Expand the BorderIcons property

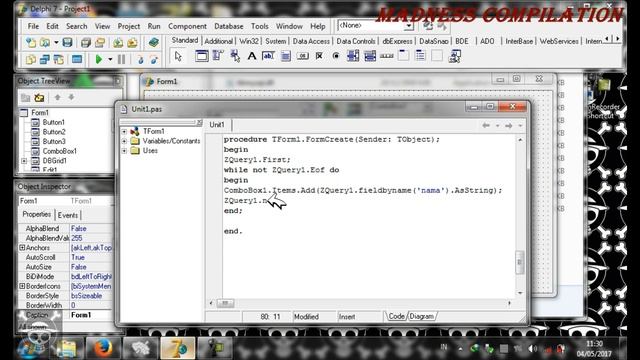point(22,286)
